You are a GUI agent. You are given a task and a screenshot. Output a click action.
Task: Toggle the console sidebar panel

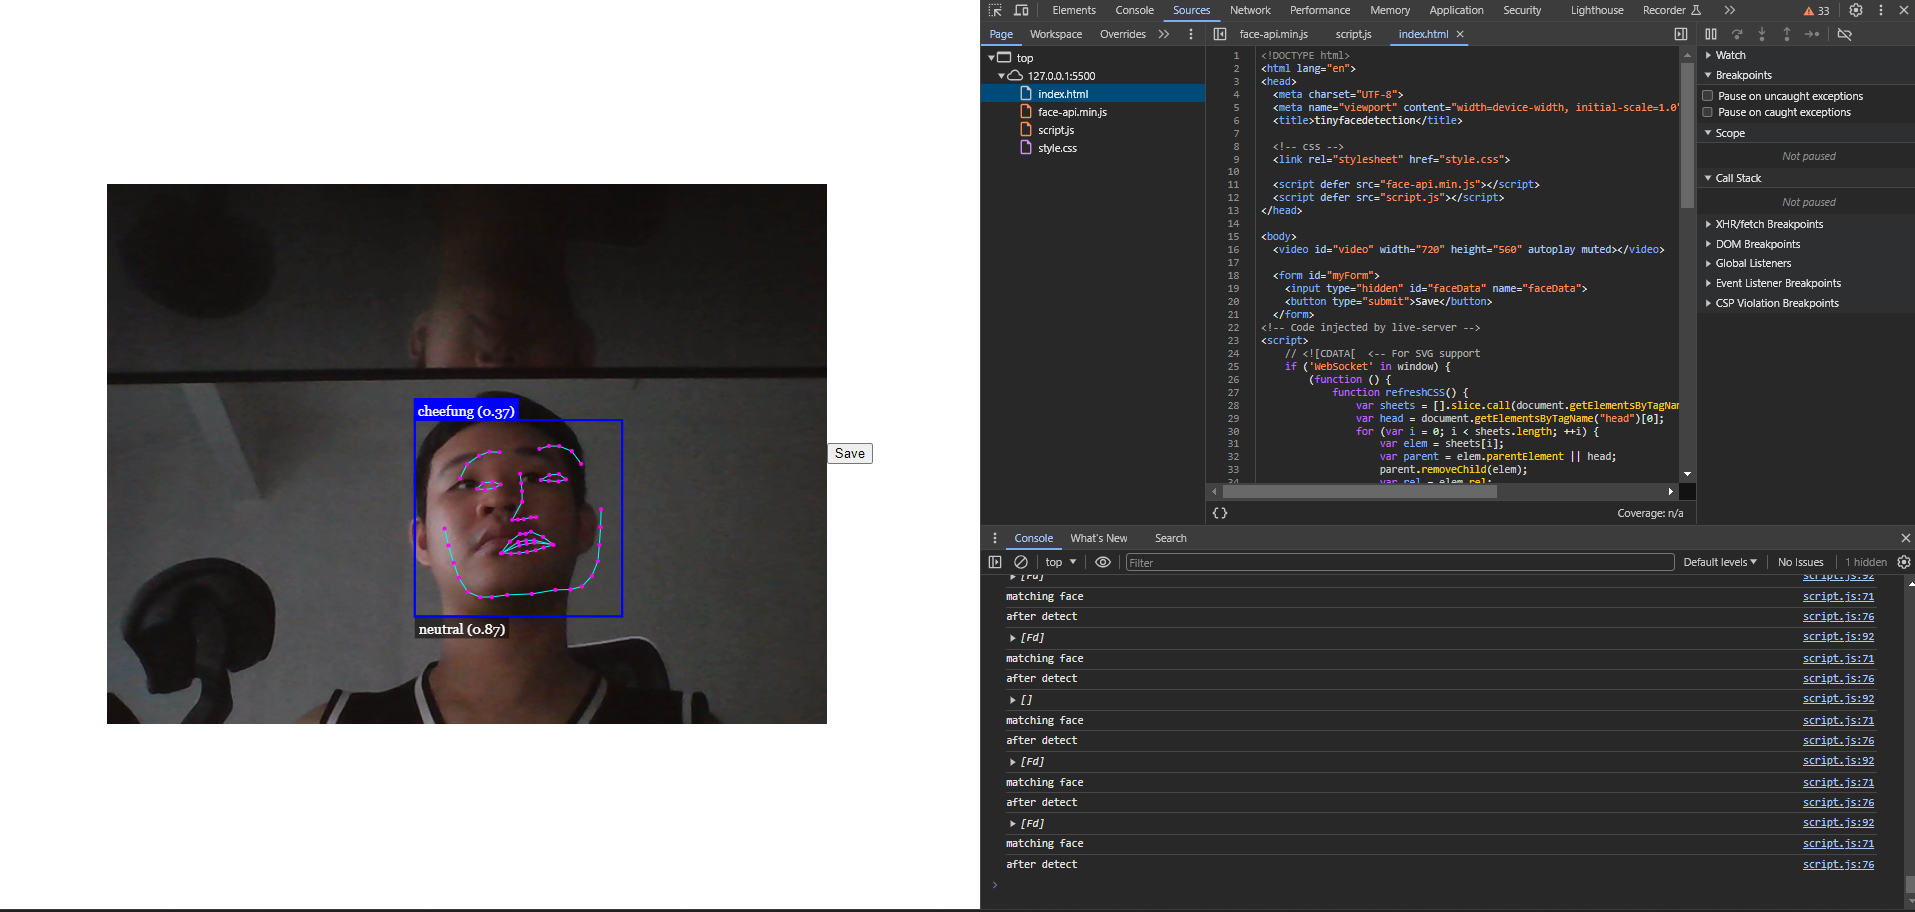pos(995,562)
